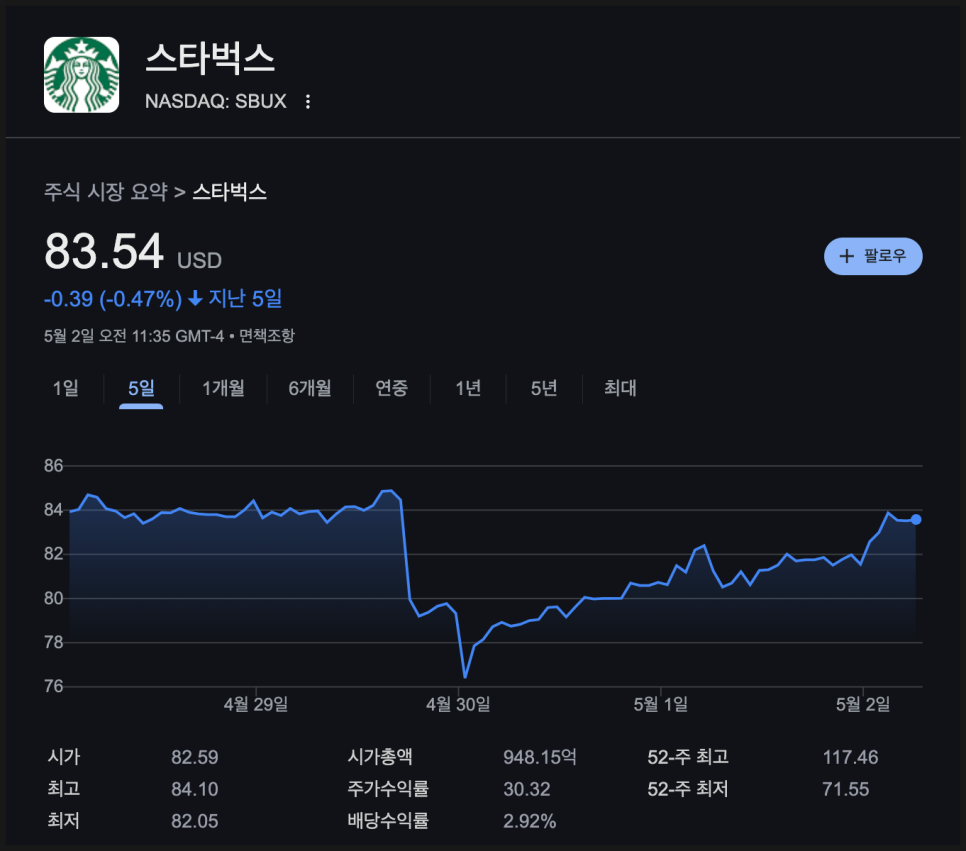Screen dimensions: 966x851
Task: Click the 4월 29일 axis label
Action: (x=256, y=704)
